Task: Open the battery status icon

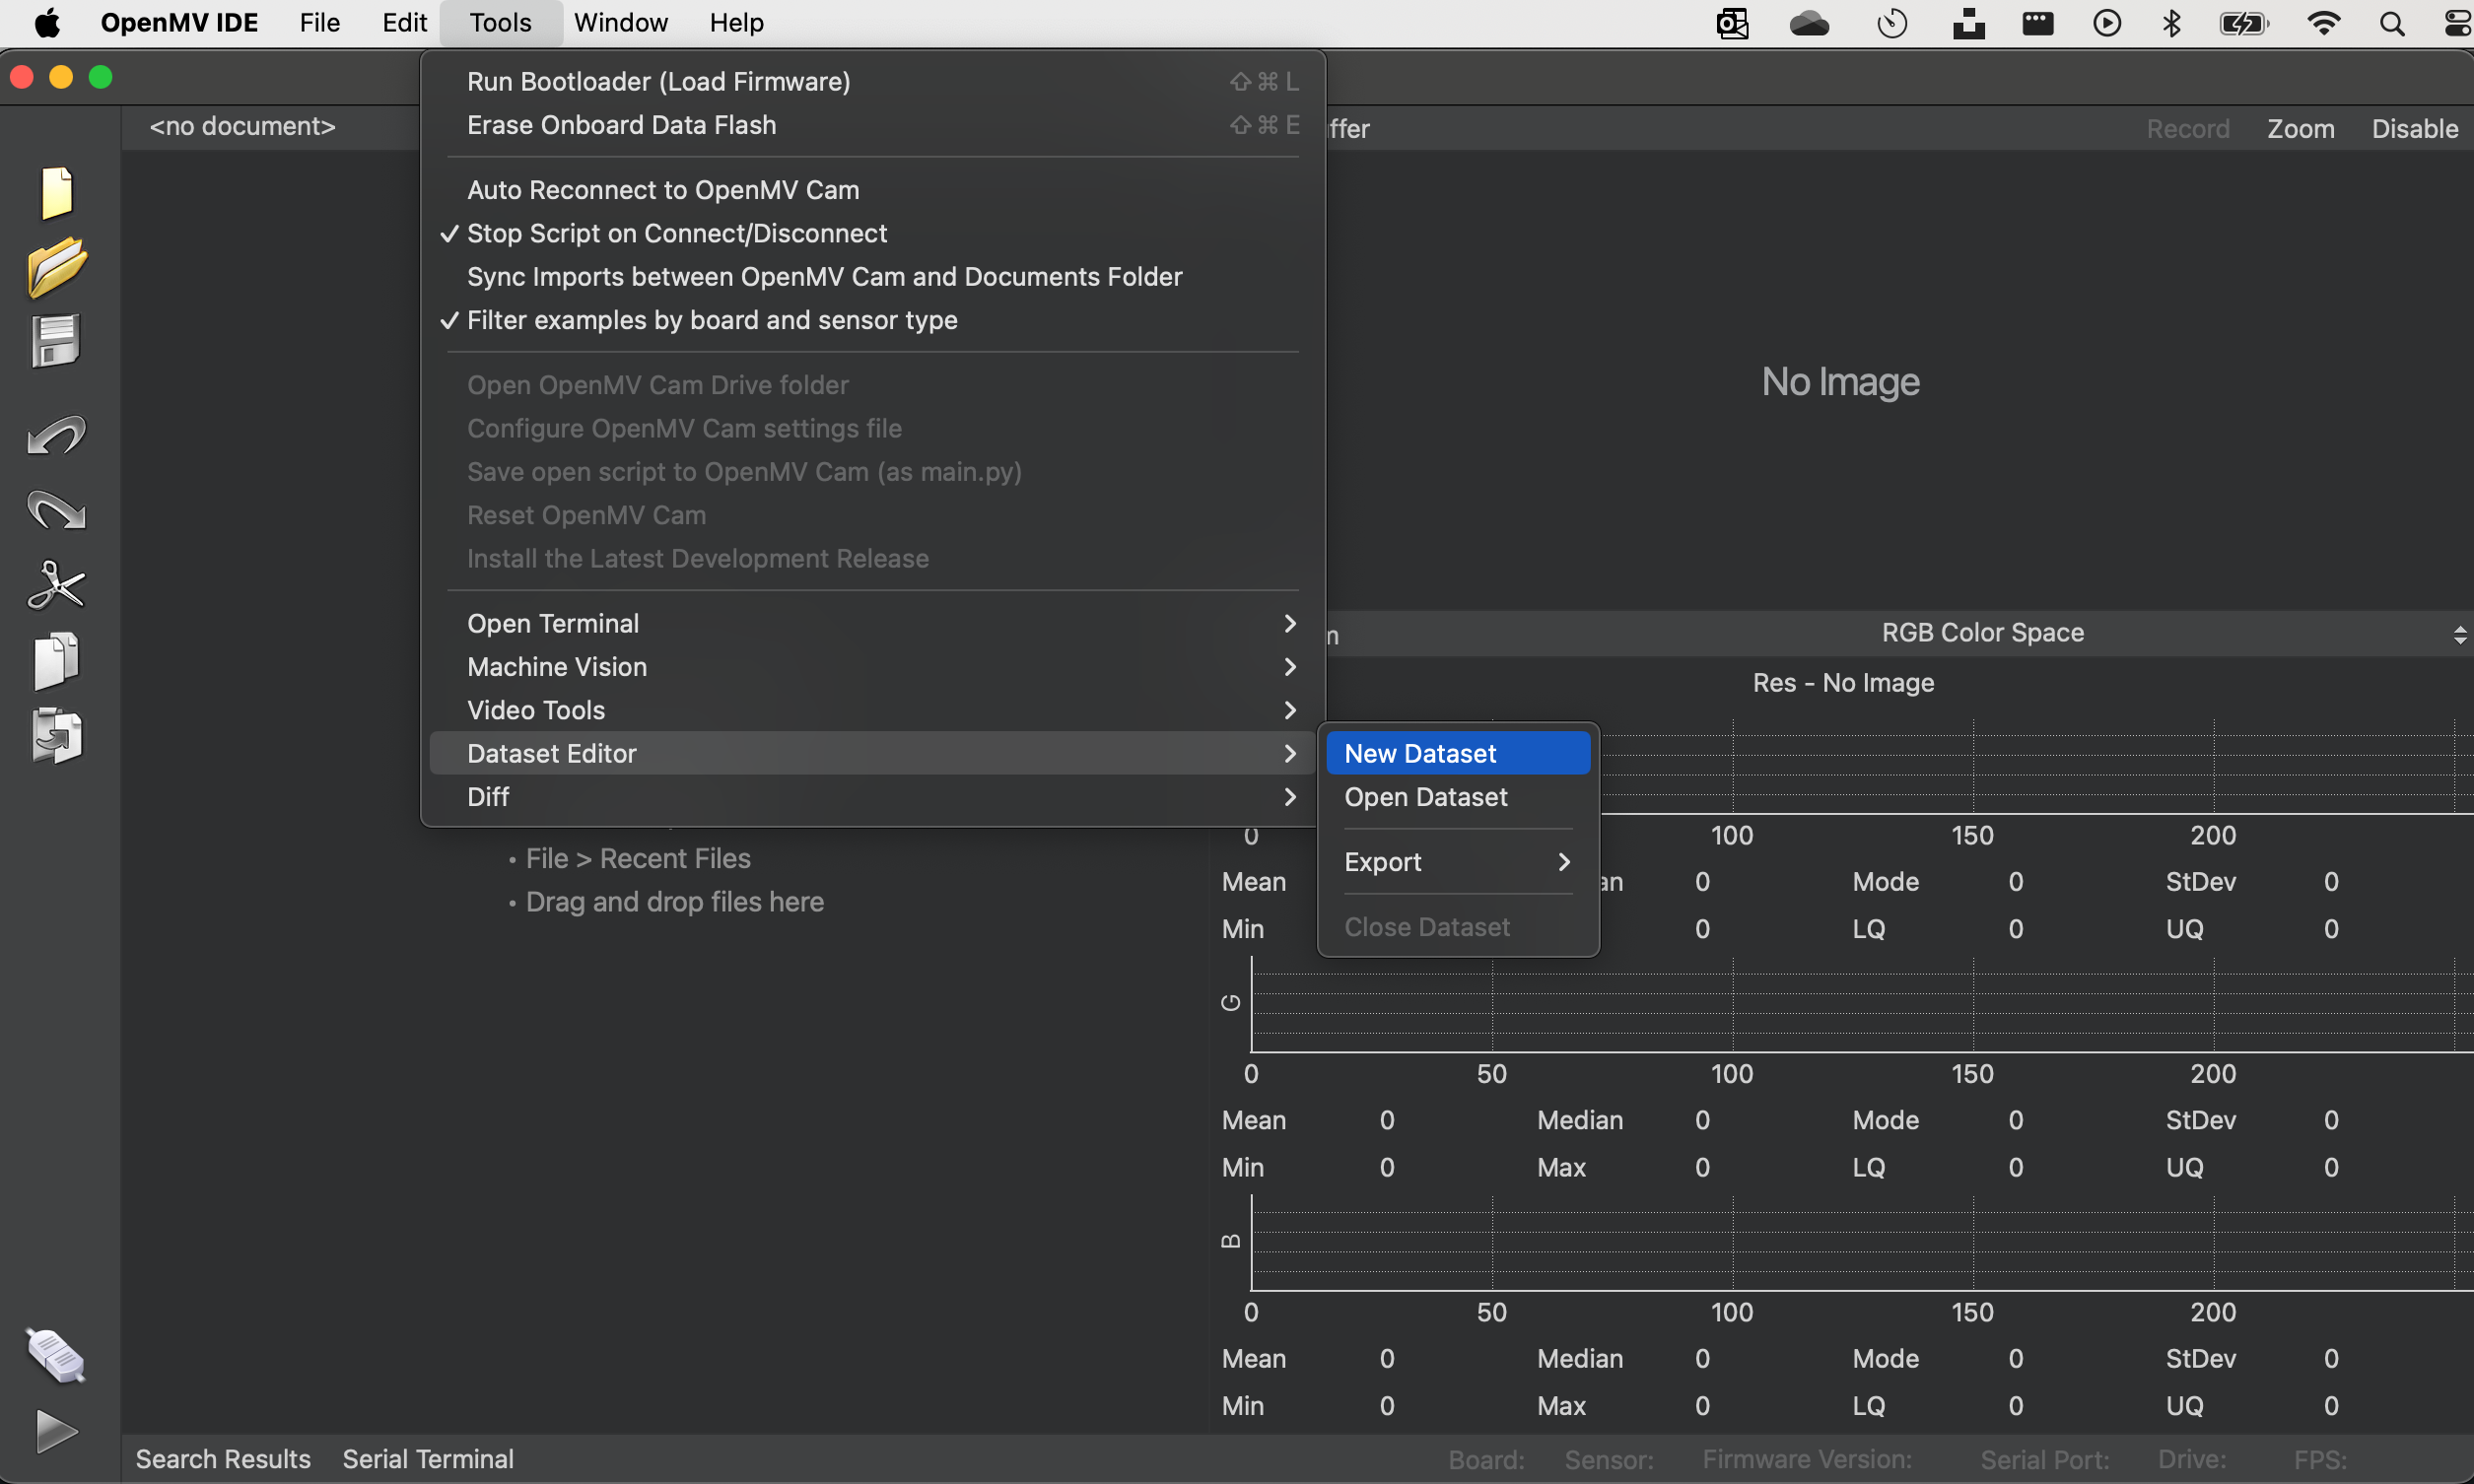Action: (x=2244, y=23)
